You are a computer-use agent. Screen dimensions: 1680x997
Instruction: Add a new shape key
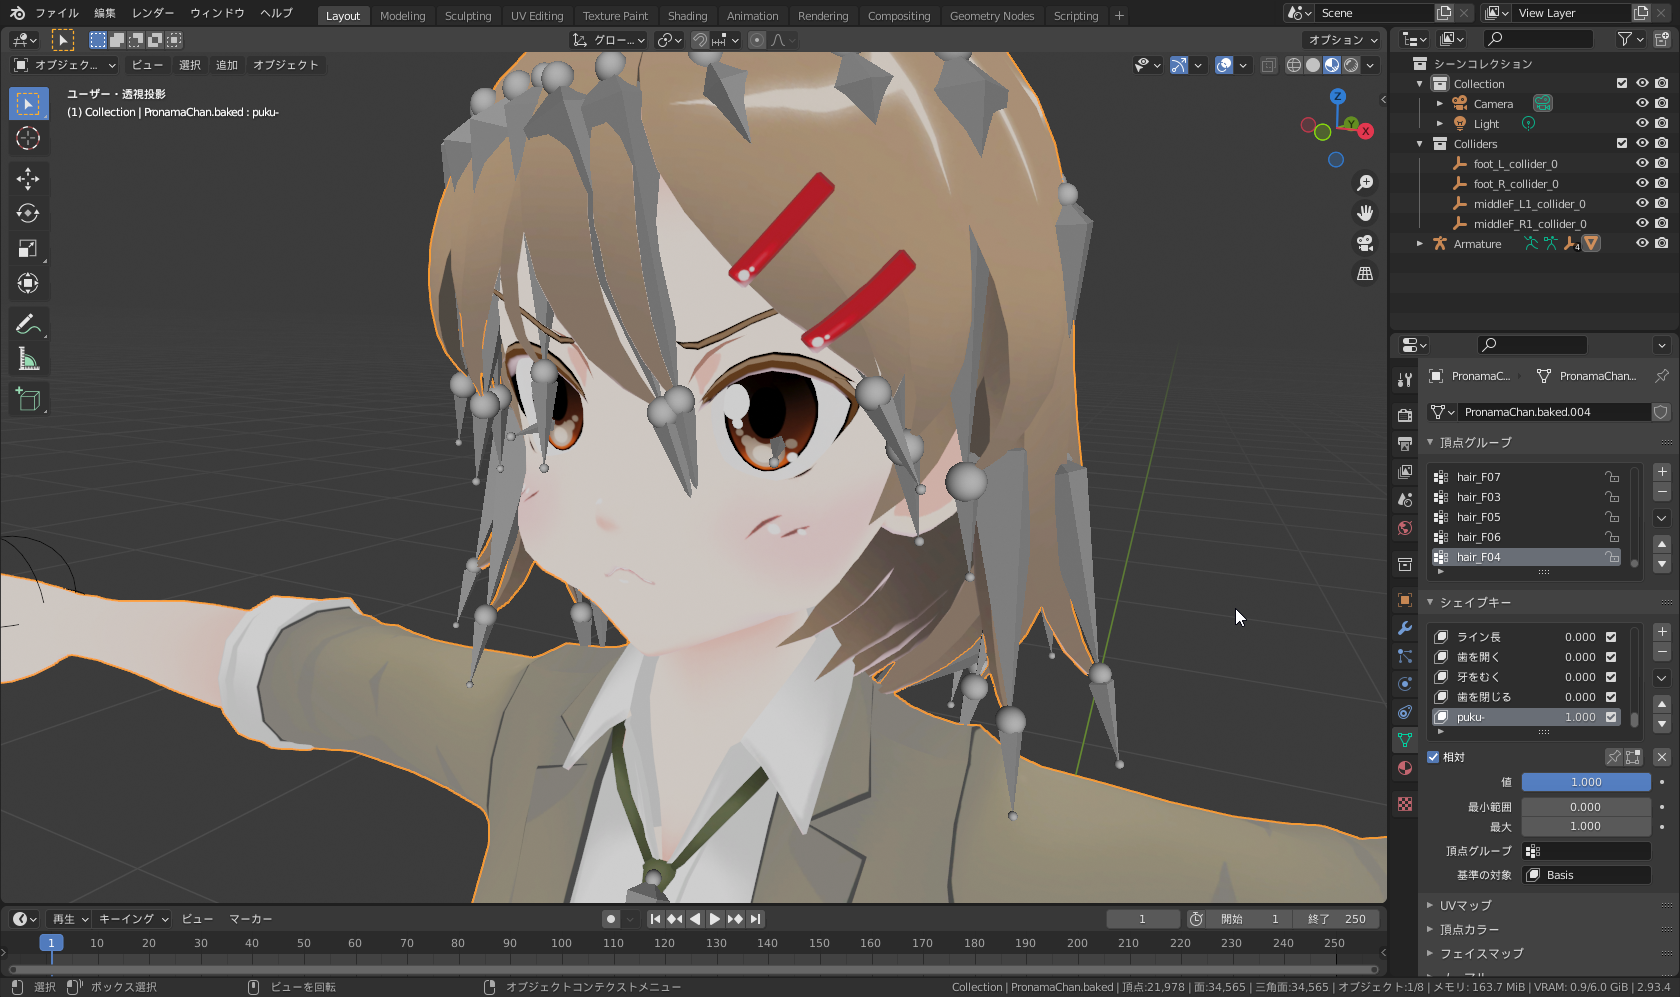coord(1662,632)
